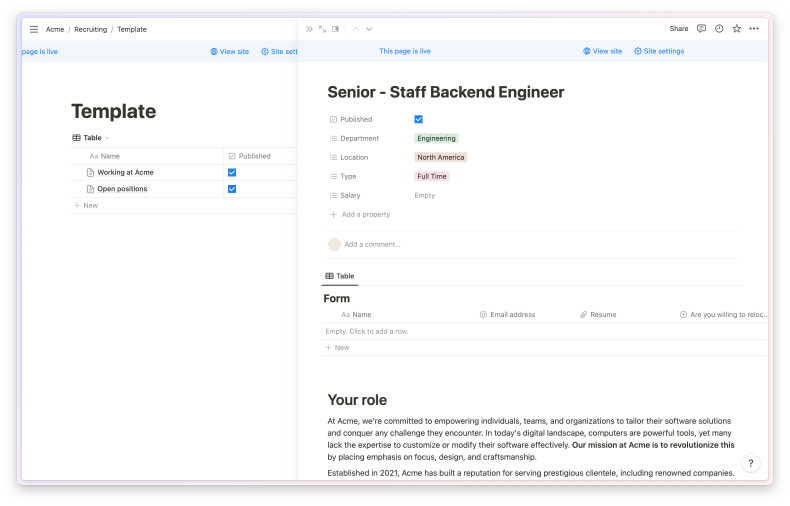
Task: Click the Published column header in Template table
Action: [250, 156]
